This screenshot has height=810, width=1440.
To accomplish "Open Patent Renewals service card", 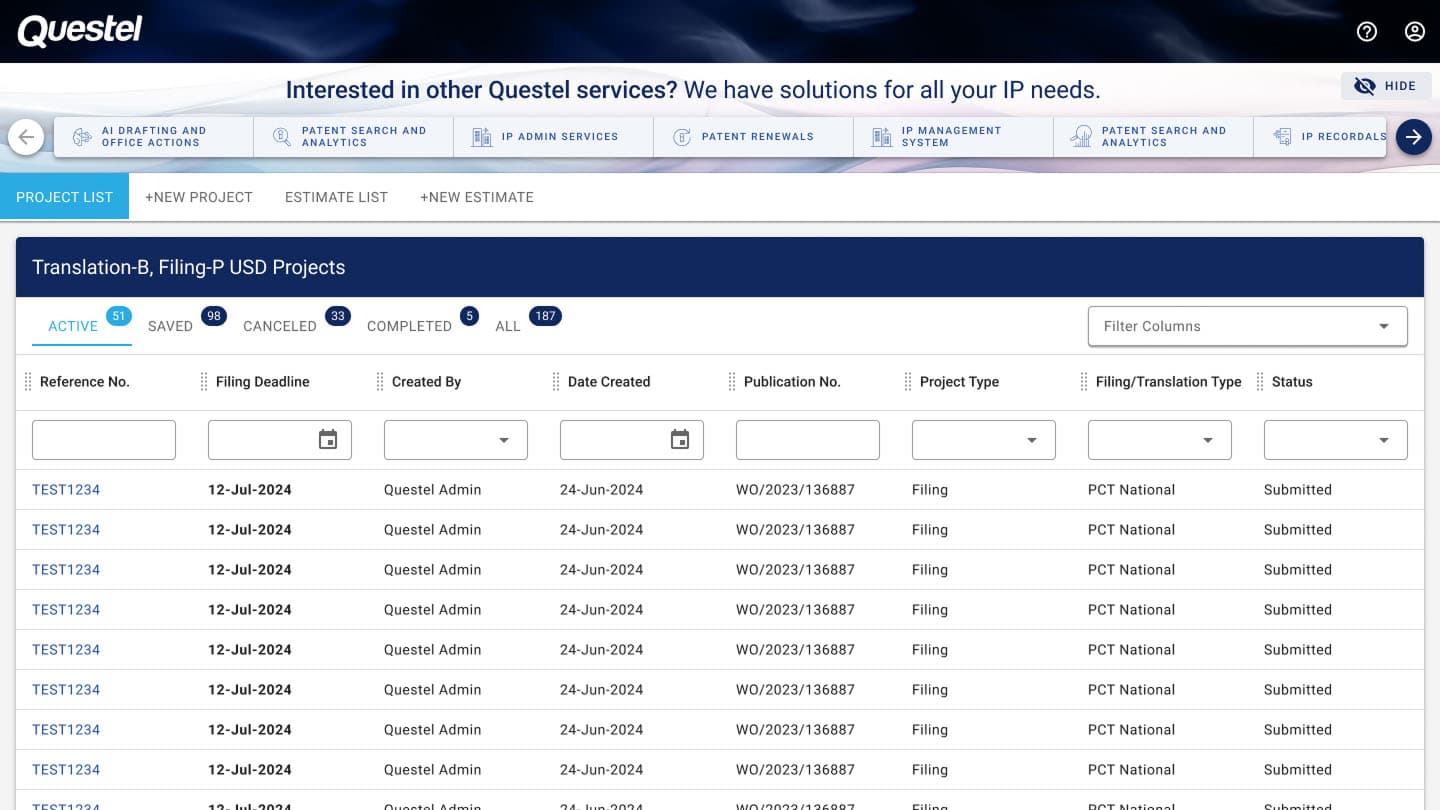I will click(x=753, y=137).
